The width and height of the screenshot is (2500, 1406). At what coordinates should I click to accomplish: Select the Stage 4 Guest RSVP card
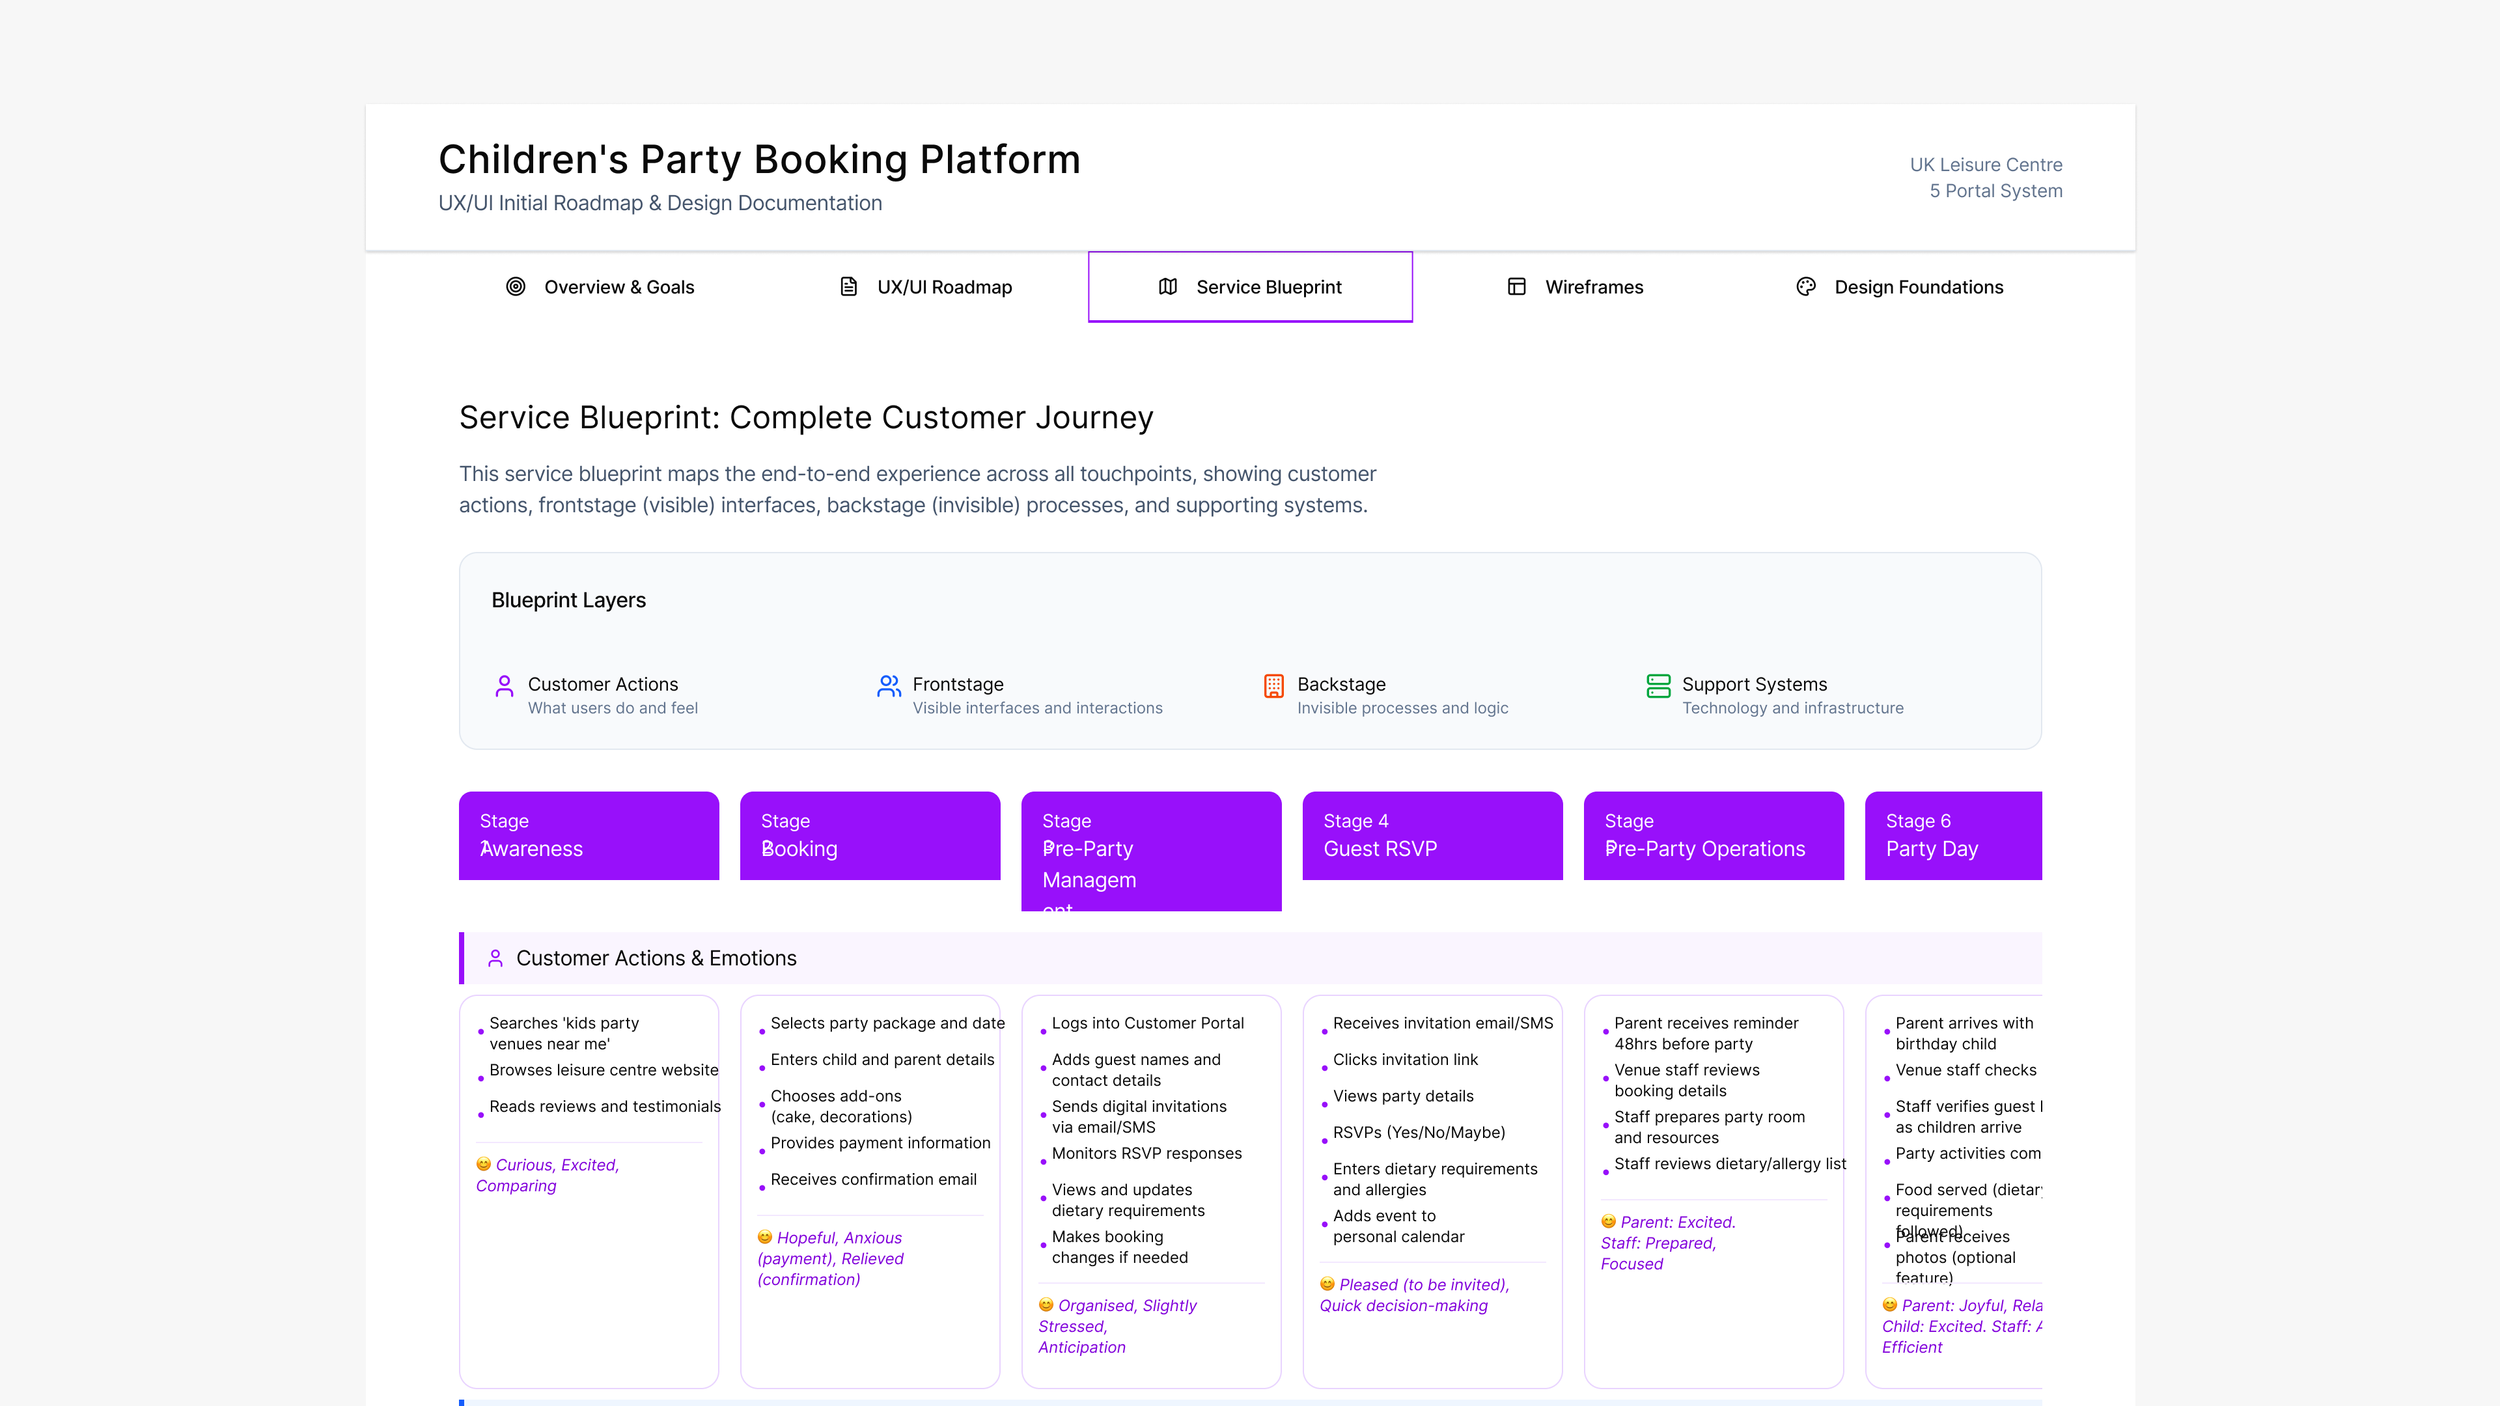1432,836
